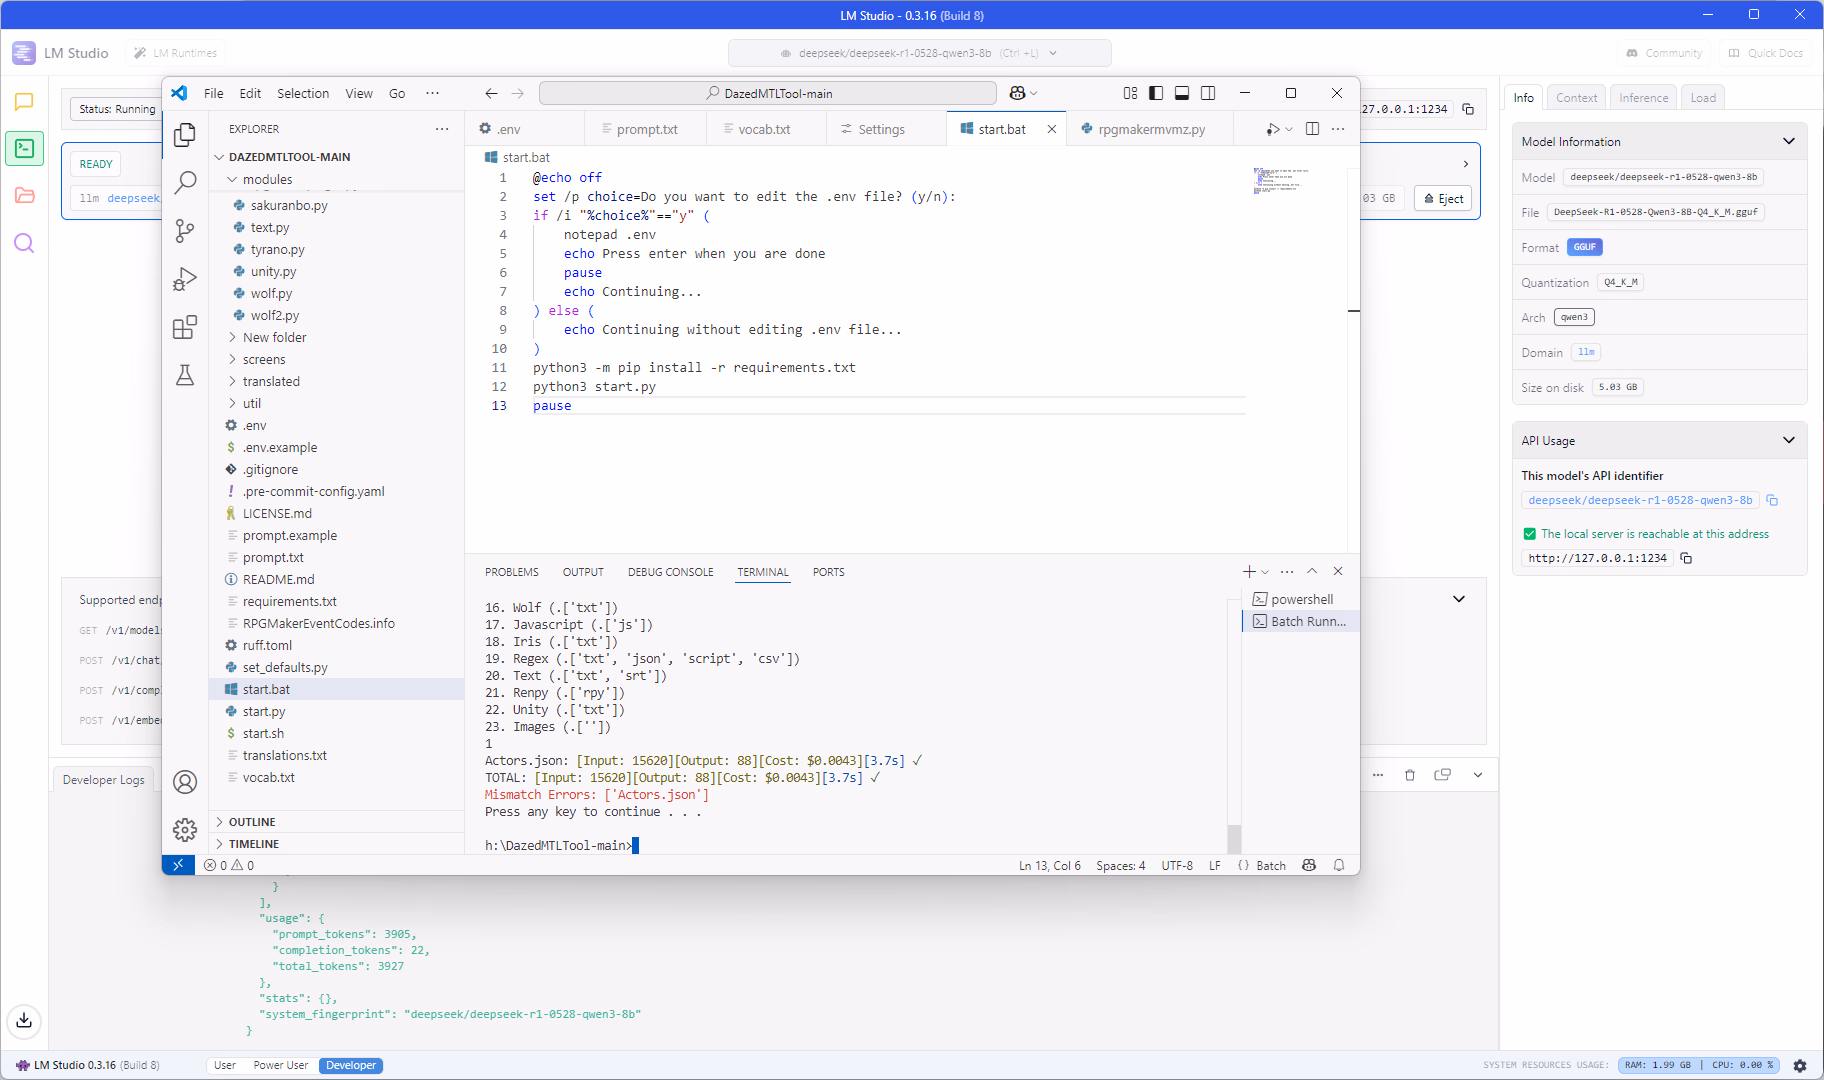
Task: Toggle Primary Side Bar visibility
Action: tap(1156, 93)
